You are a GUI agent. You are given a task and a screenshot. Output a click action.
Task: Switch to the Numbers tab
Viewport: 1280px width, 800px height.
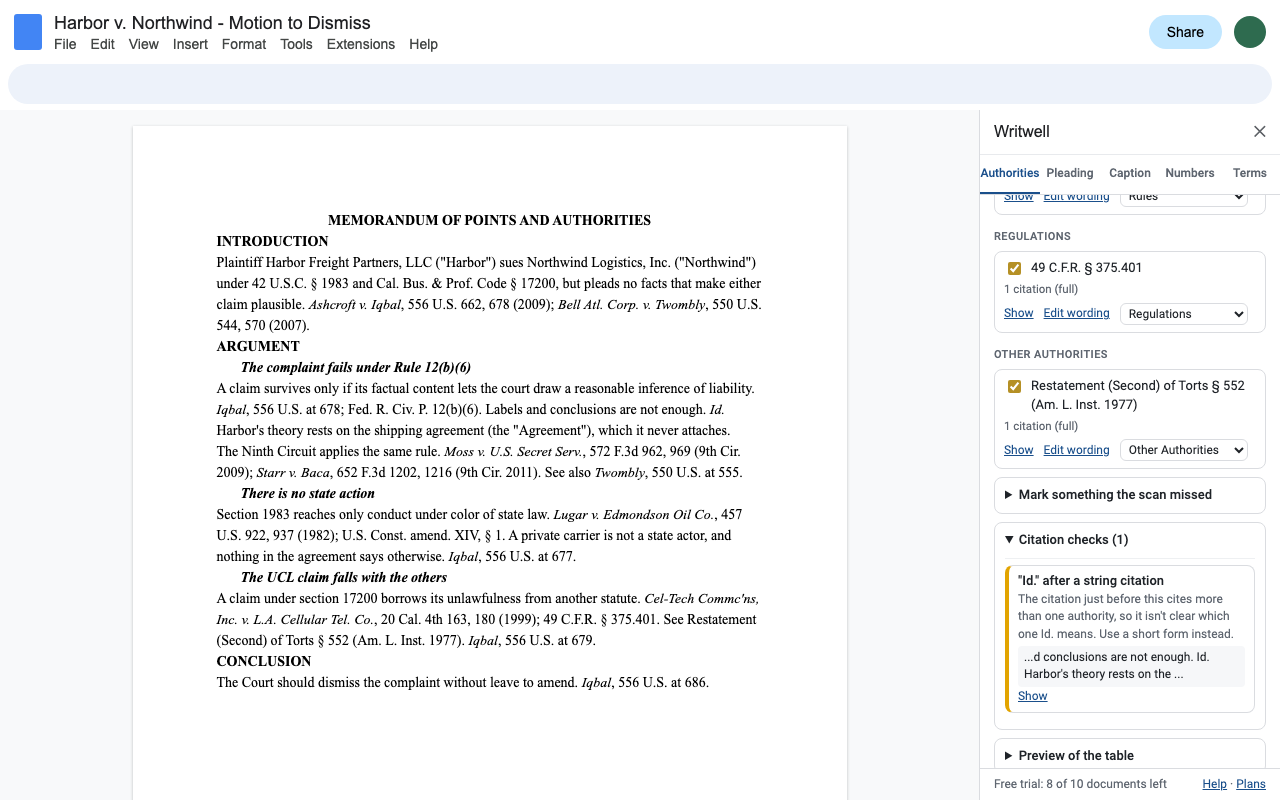click(1190, 173)
